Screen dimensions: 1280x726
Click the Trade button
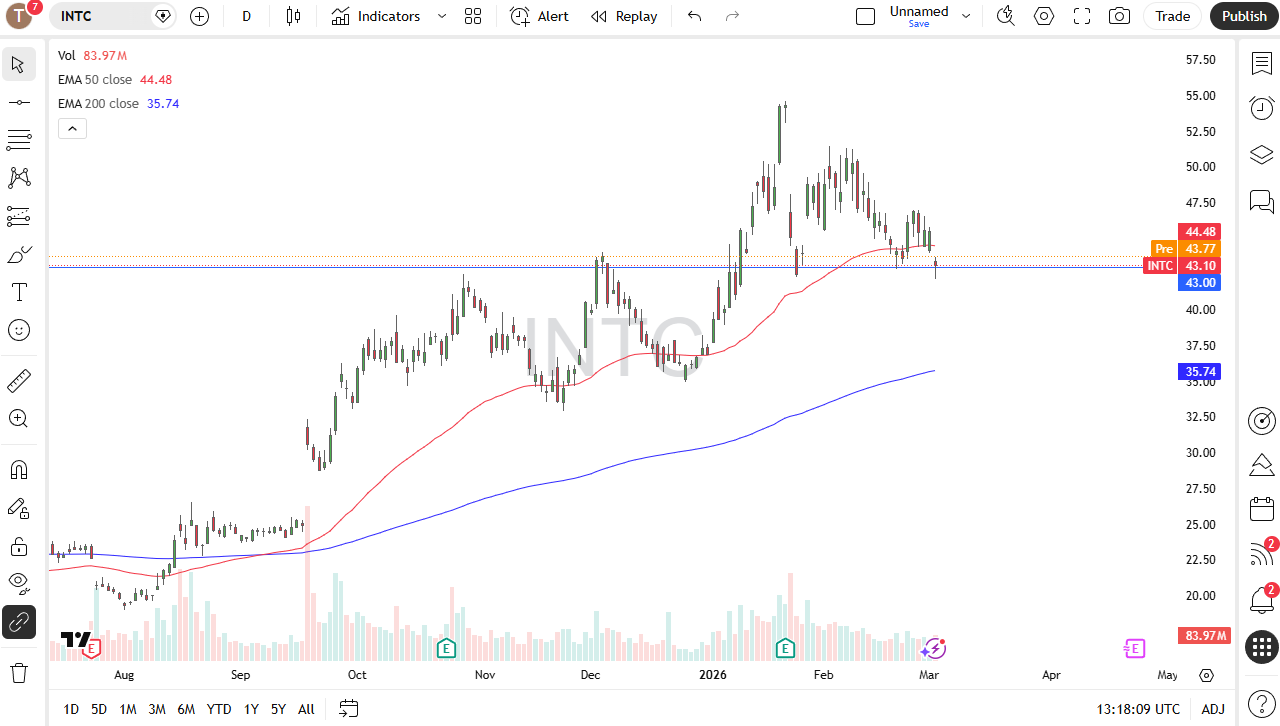(x=1173, y=16)
